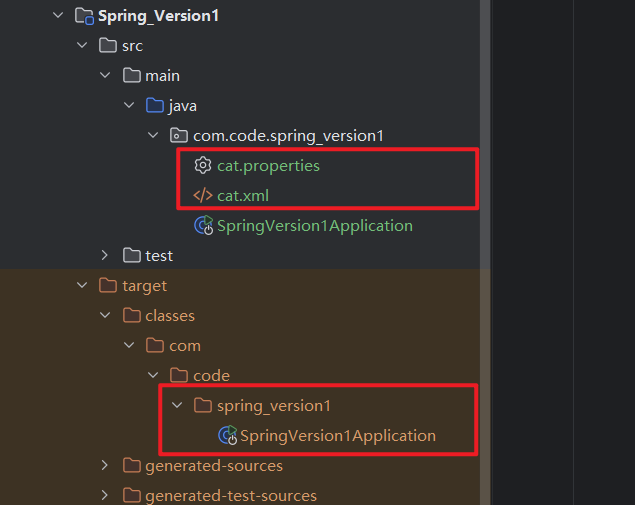Viewport: 635px width, 505px height.
Task: Select the java folder label
Action: click(183, 106)
